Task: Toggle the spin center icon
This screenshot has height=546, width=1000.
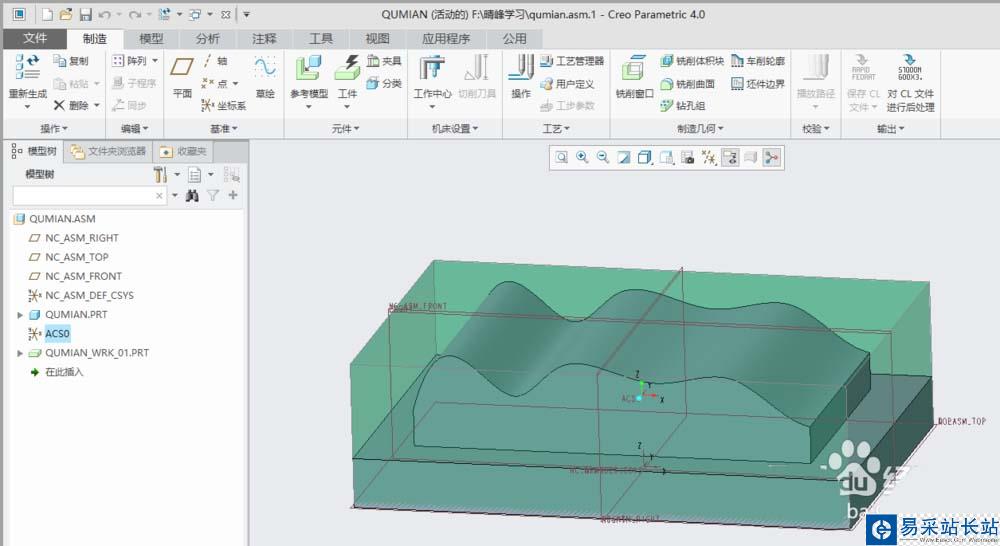Action: [x=772, y=157]
